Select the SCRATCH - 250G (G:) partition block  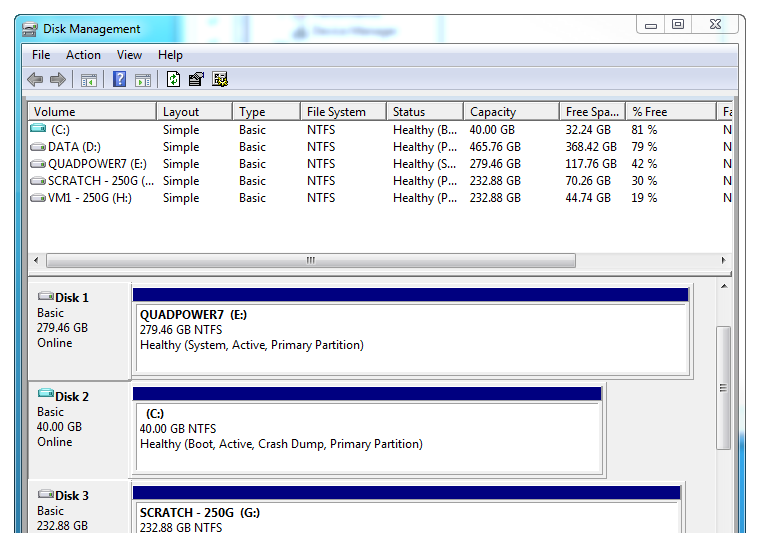(x=407, y=509)
